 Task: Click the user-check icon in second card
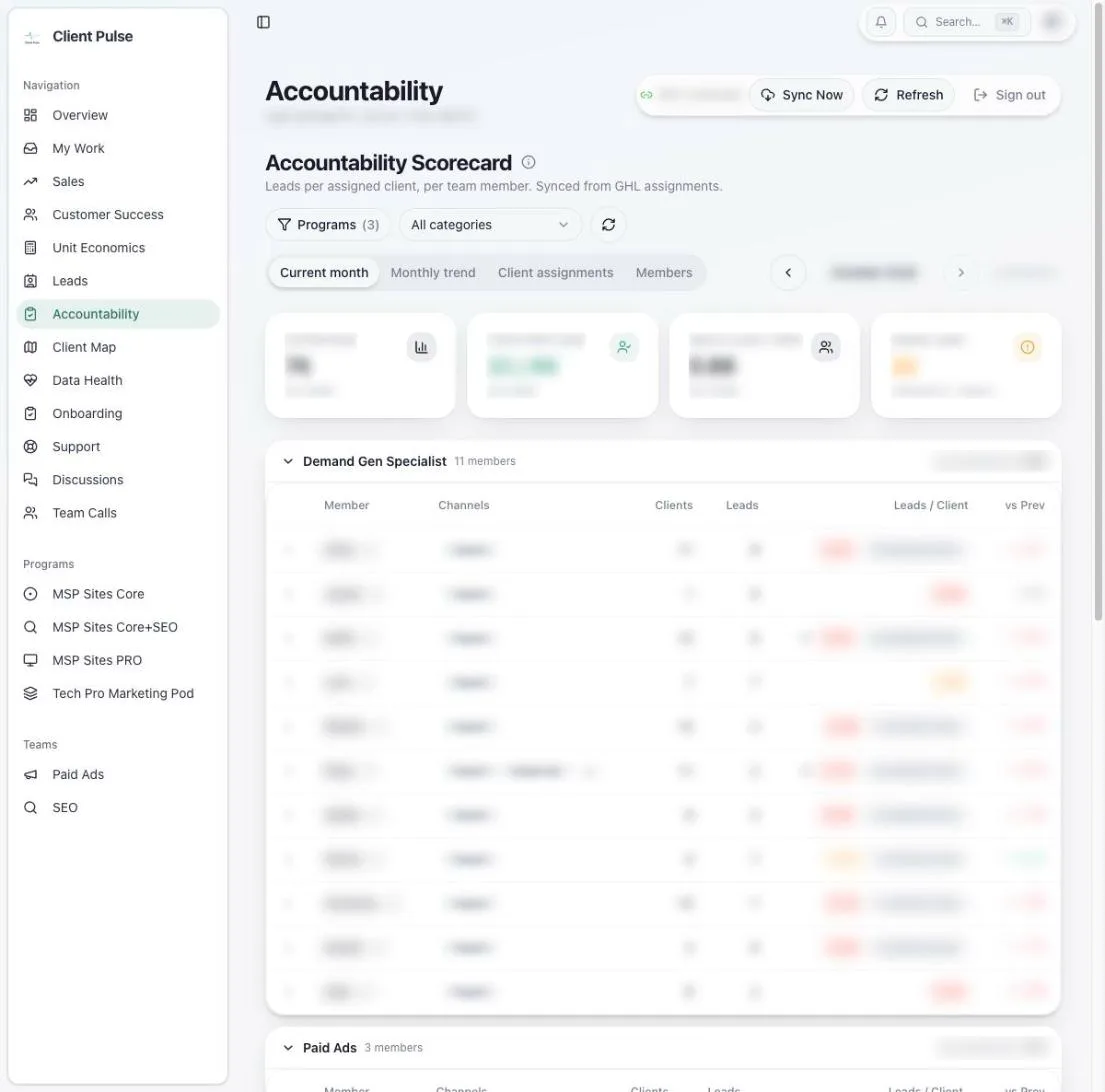[x=624, y=347]
